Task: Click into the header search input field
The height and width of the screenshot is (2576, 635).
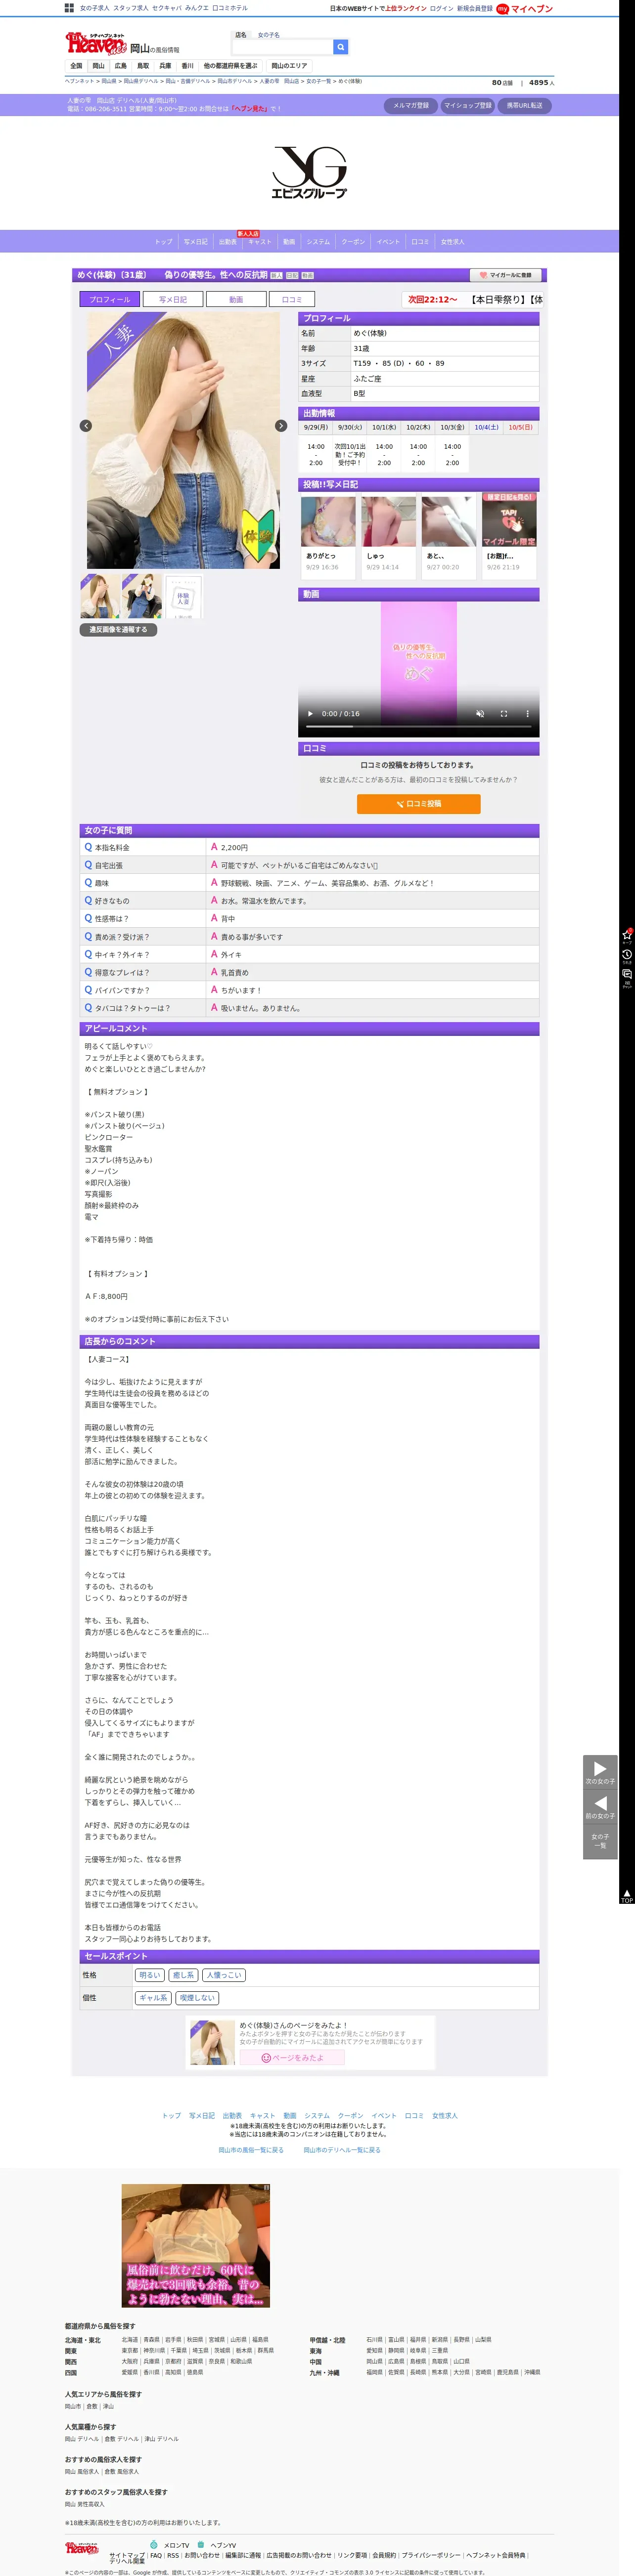Action: pyautogui.click(x=282, y=47)
